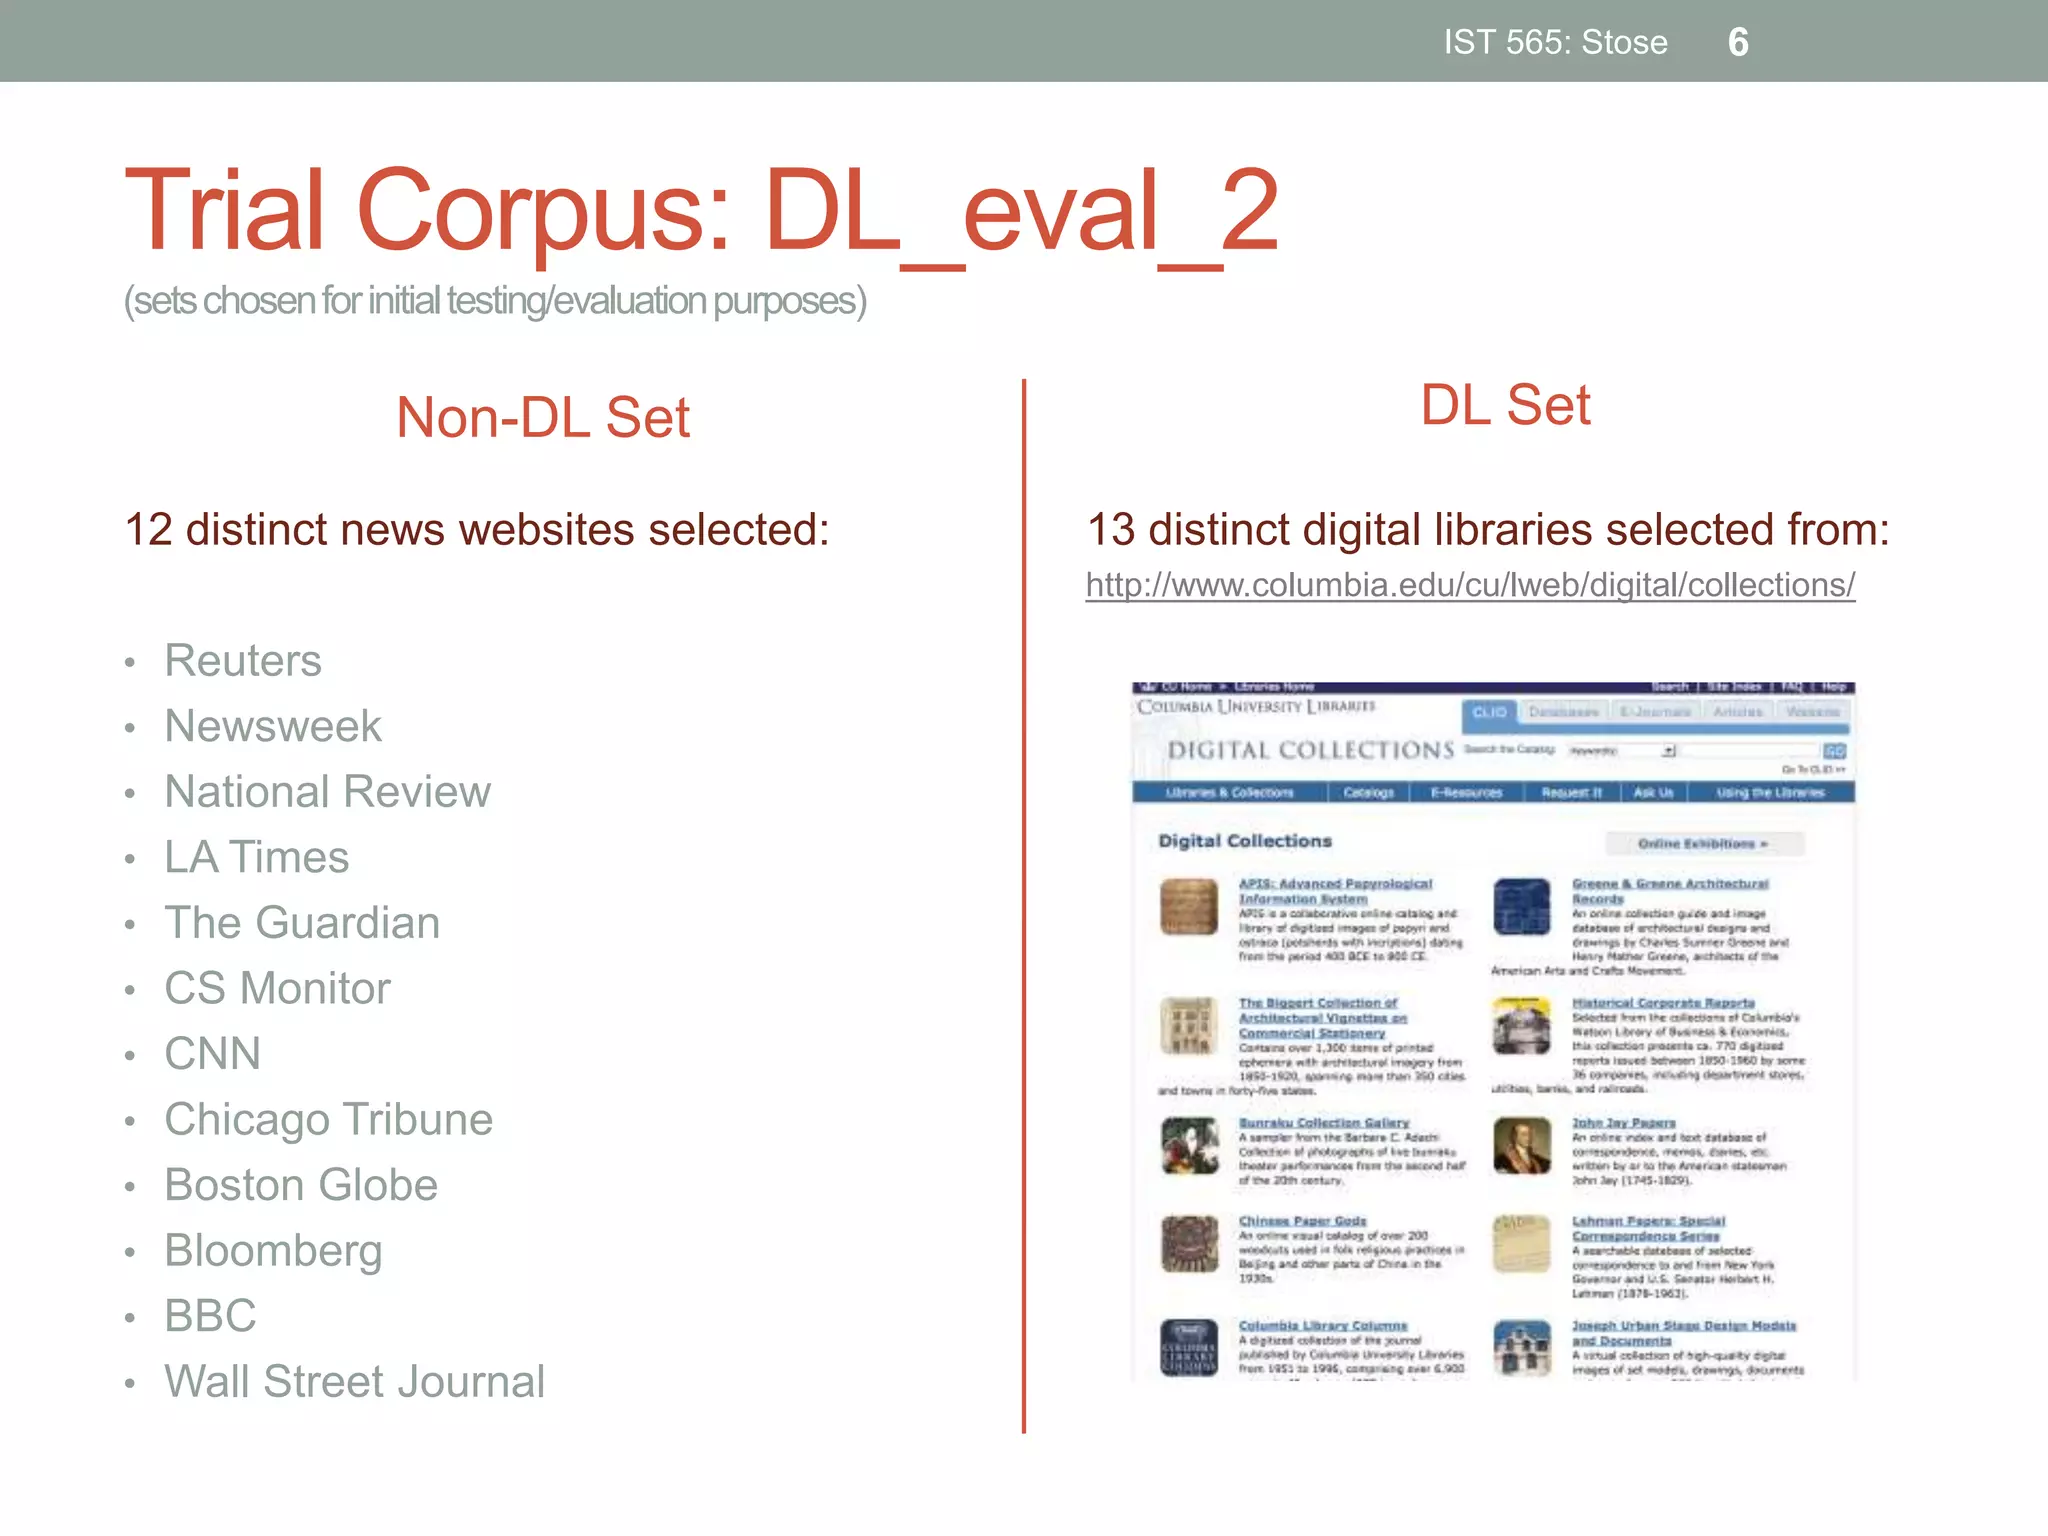Select the Articles tab
This screenshot has height=1536, width=2048.
click(1738, 712)
